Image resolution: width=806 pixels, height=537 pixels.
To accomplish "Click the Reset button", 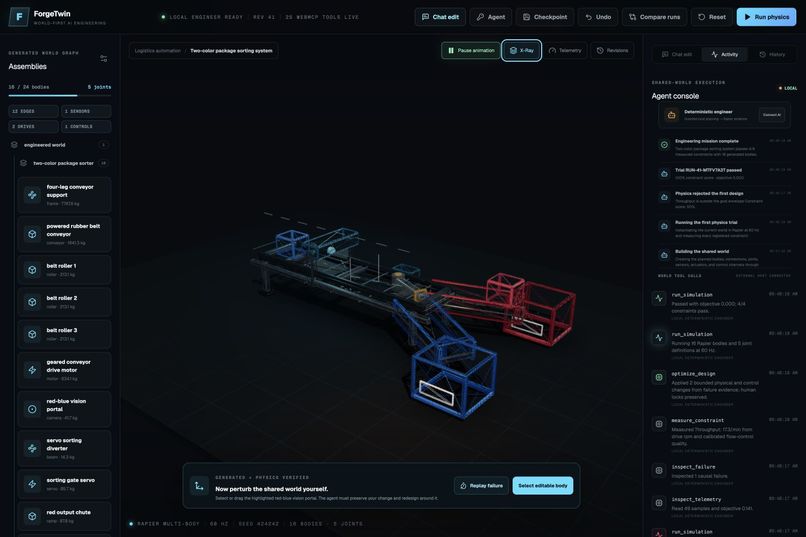I will coord(711,17).
